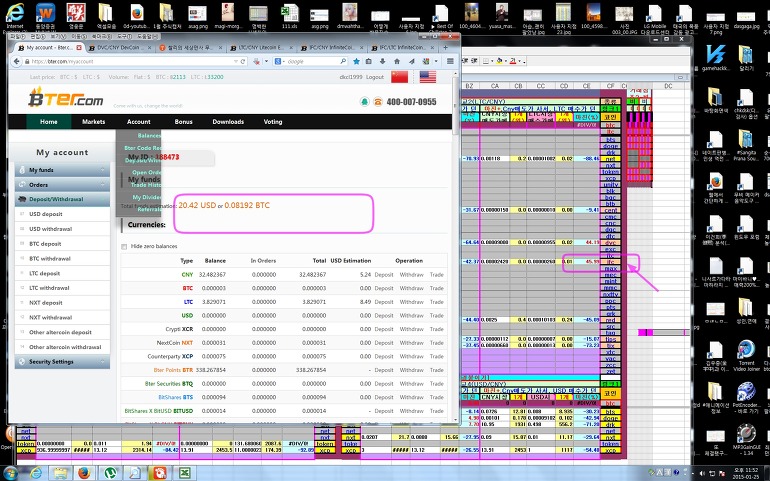The image size is (770, 481).
Task: Click Withdraw link in the LTC row
Action: (x=412, y=302)
